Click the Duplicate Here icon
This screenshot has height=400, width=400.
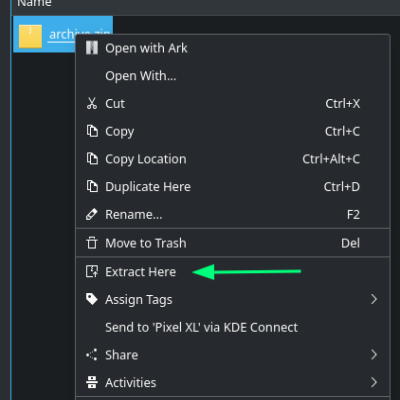point(92,186)
